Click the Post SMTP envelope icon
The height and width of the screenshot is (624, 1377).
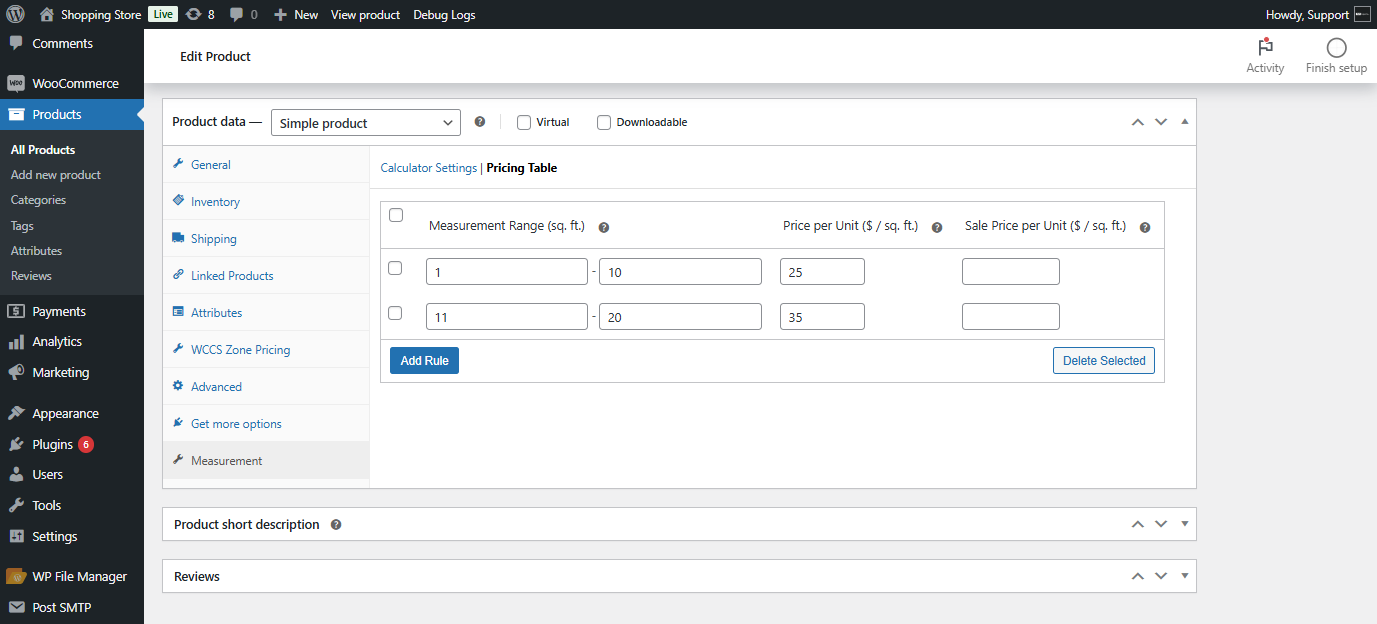pos(16,607)
